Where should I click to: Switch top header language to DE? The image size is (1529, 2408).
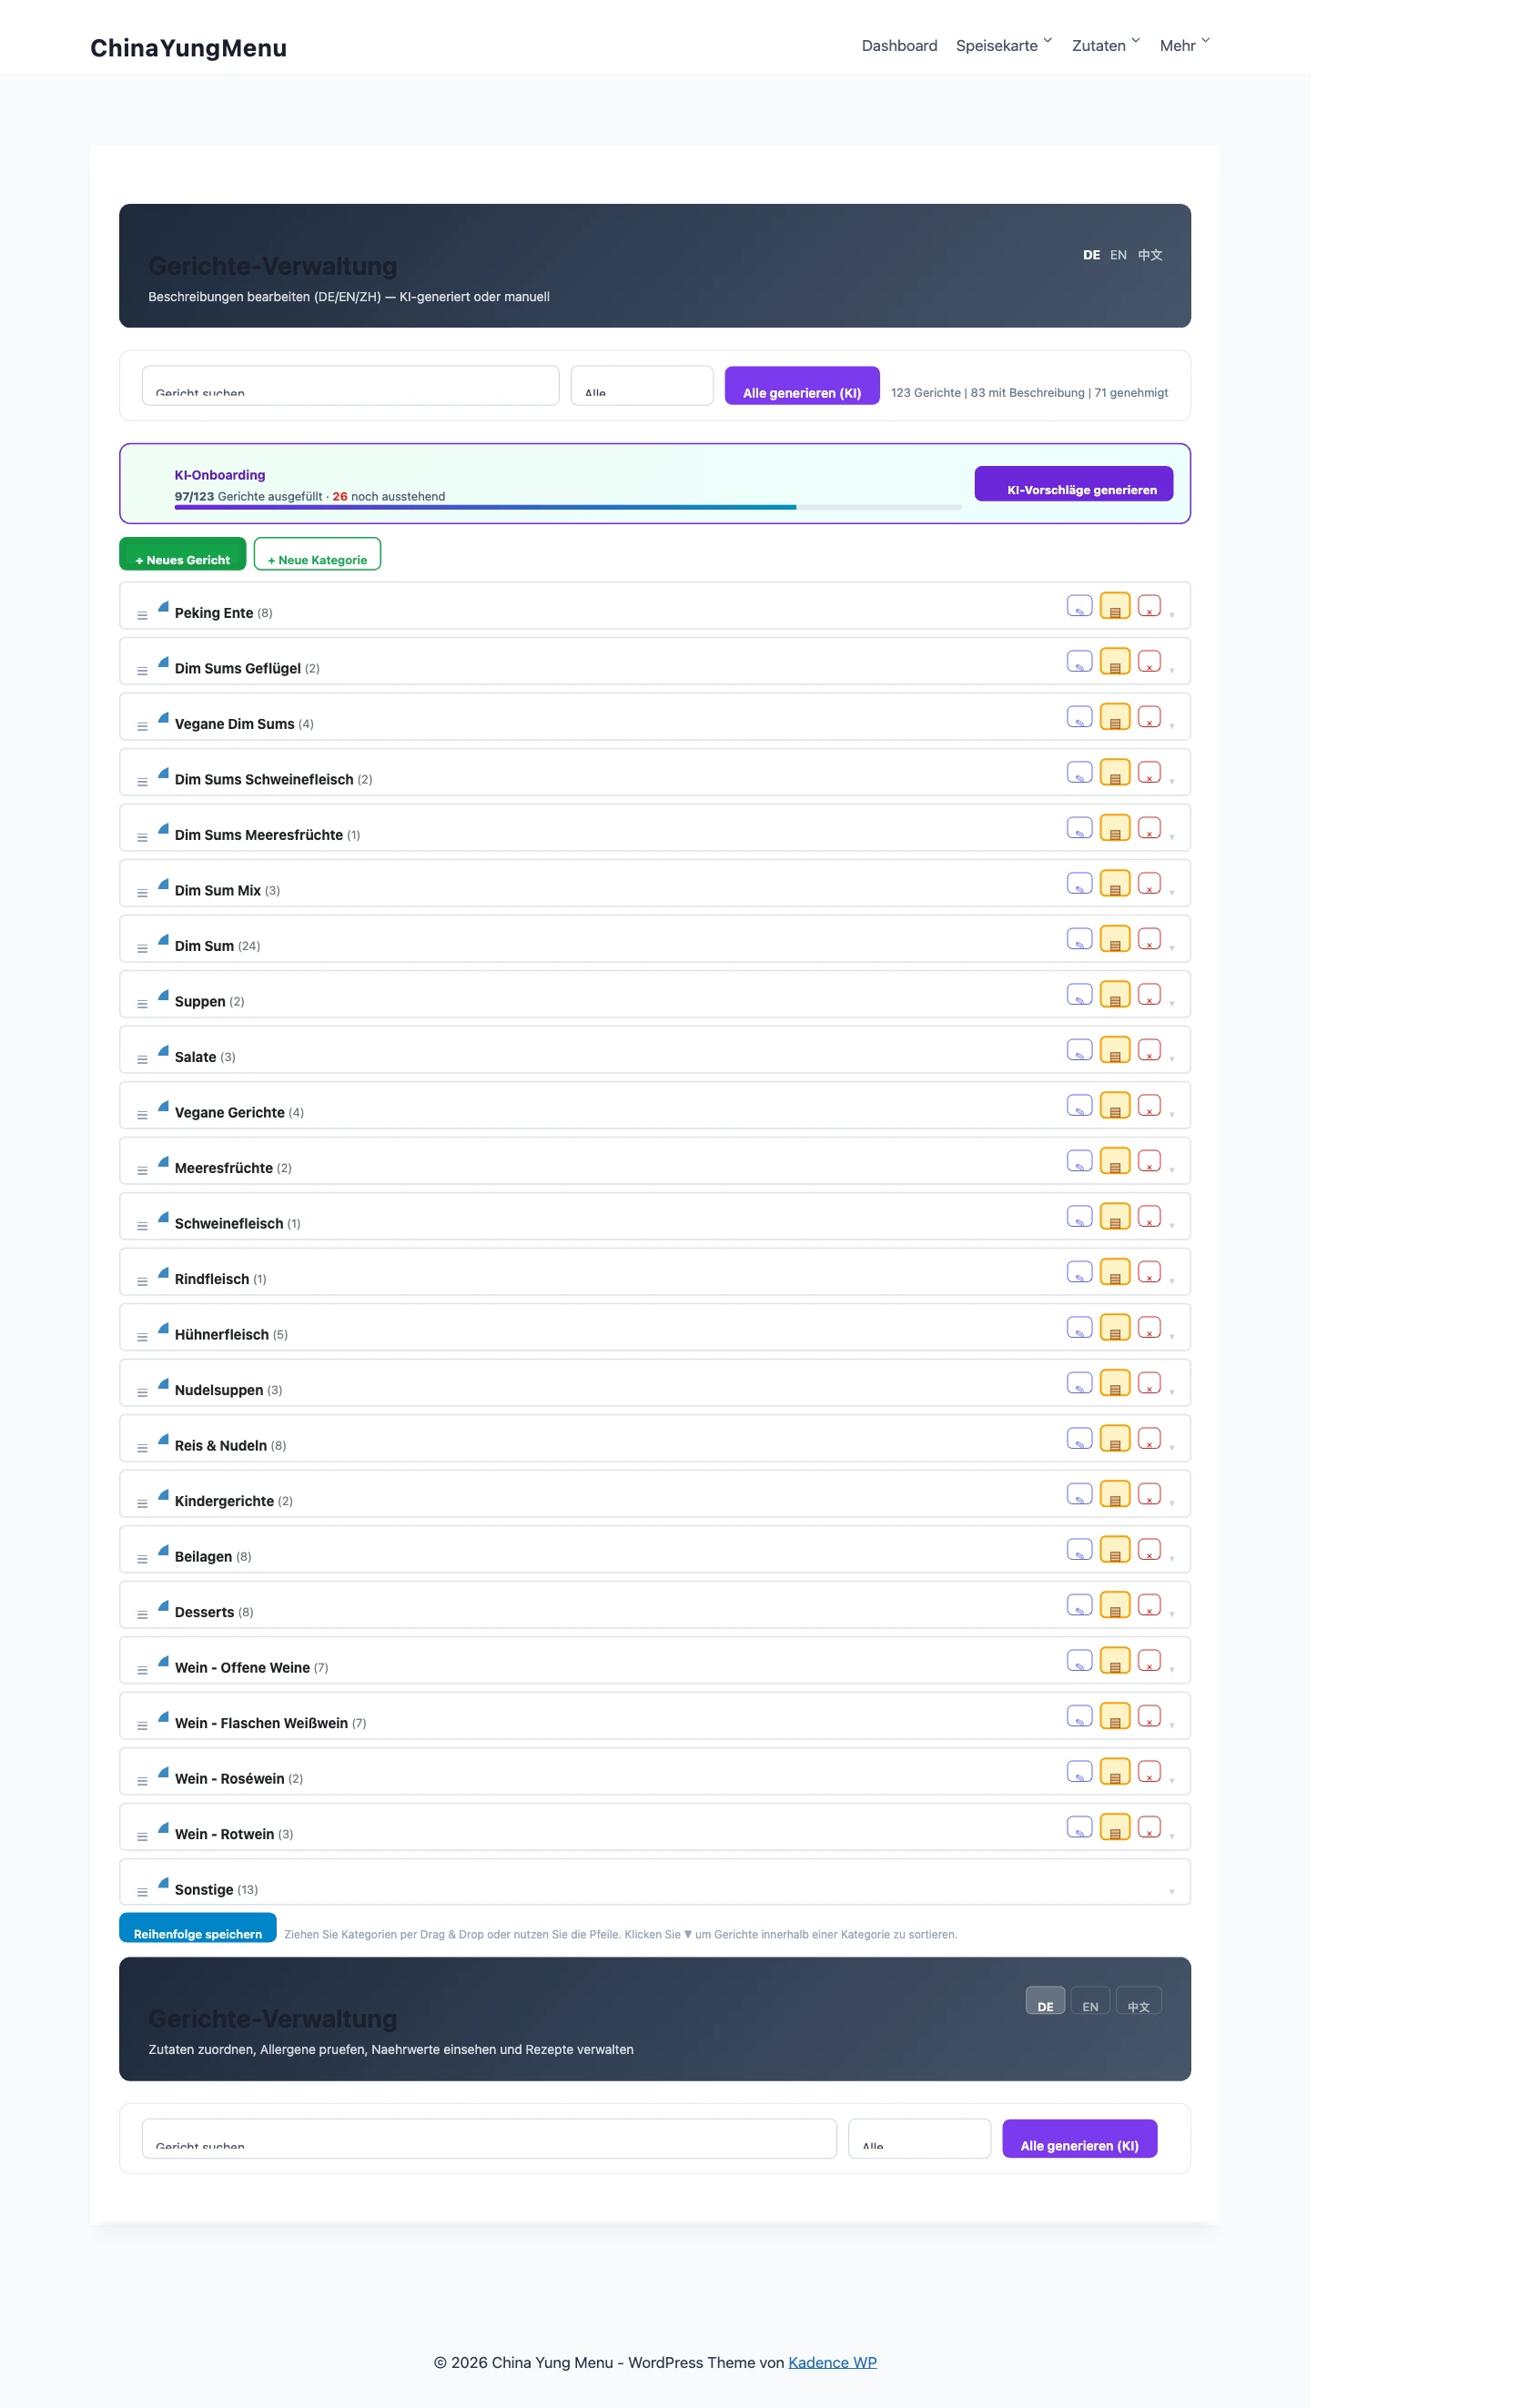[x=1091, y=255]
